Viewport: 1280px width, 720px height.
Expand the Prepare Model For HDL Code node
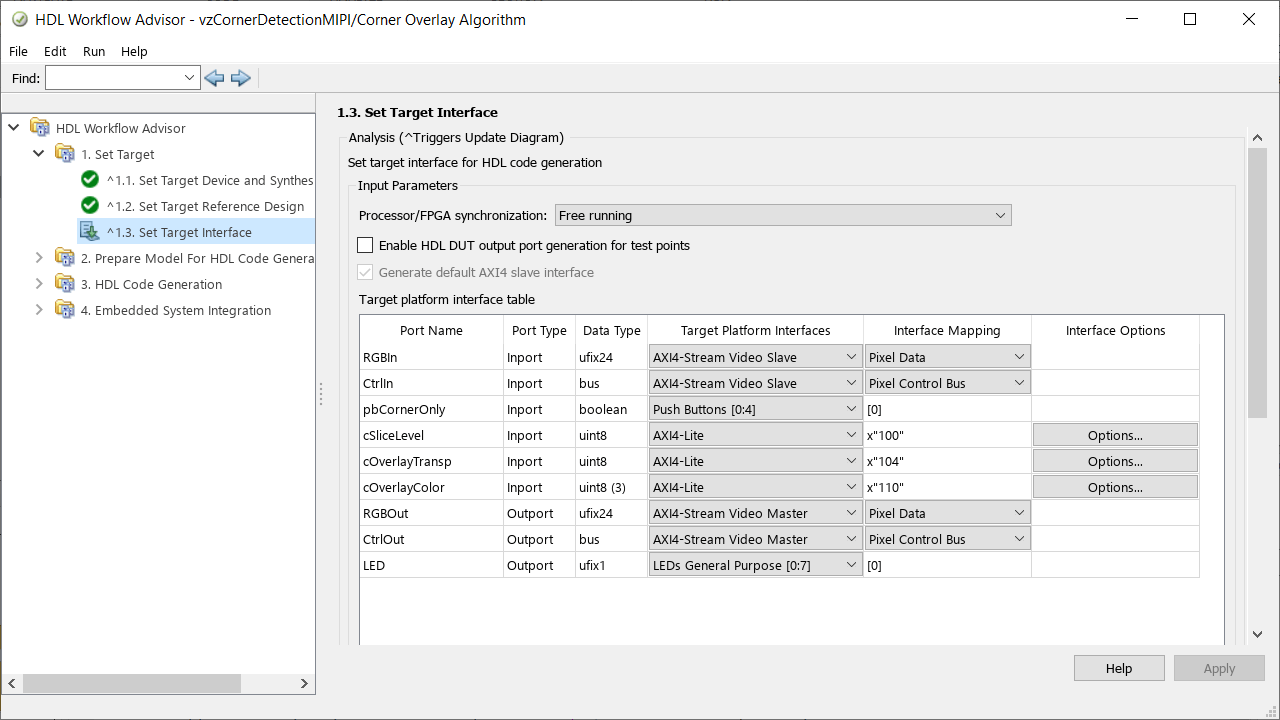click(x=39, y=258)
